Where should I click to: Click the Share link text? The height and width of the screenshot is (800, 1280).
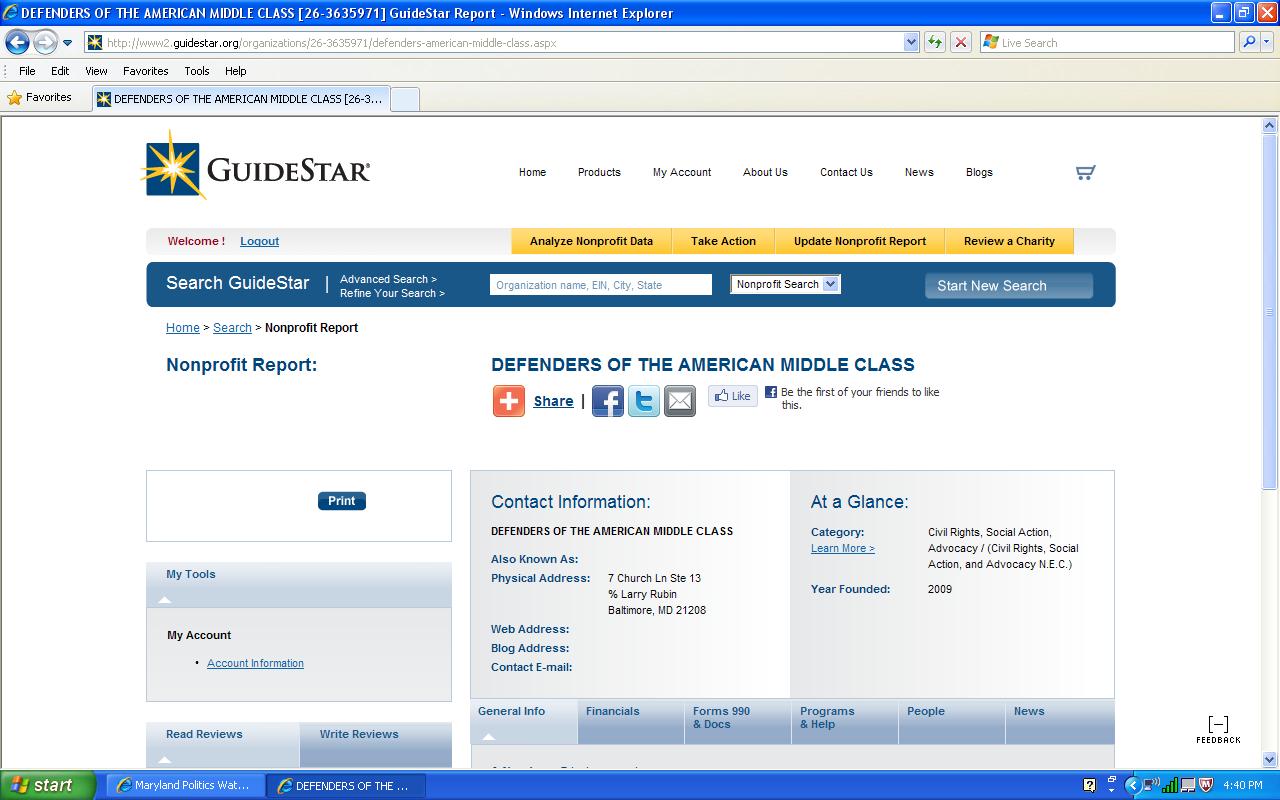(553, 401)
